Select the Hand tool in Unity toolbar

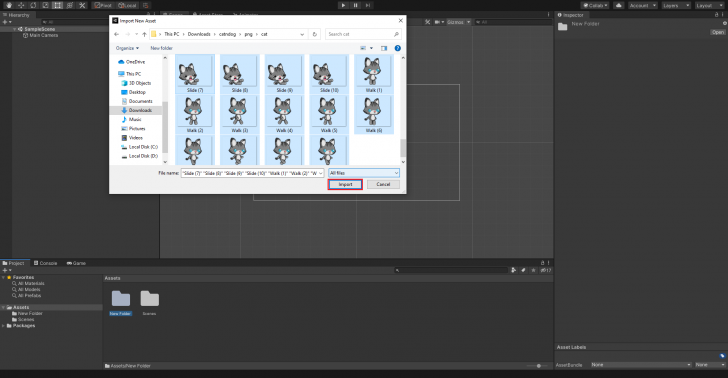9,5
